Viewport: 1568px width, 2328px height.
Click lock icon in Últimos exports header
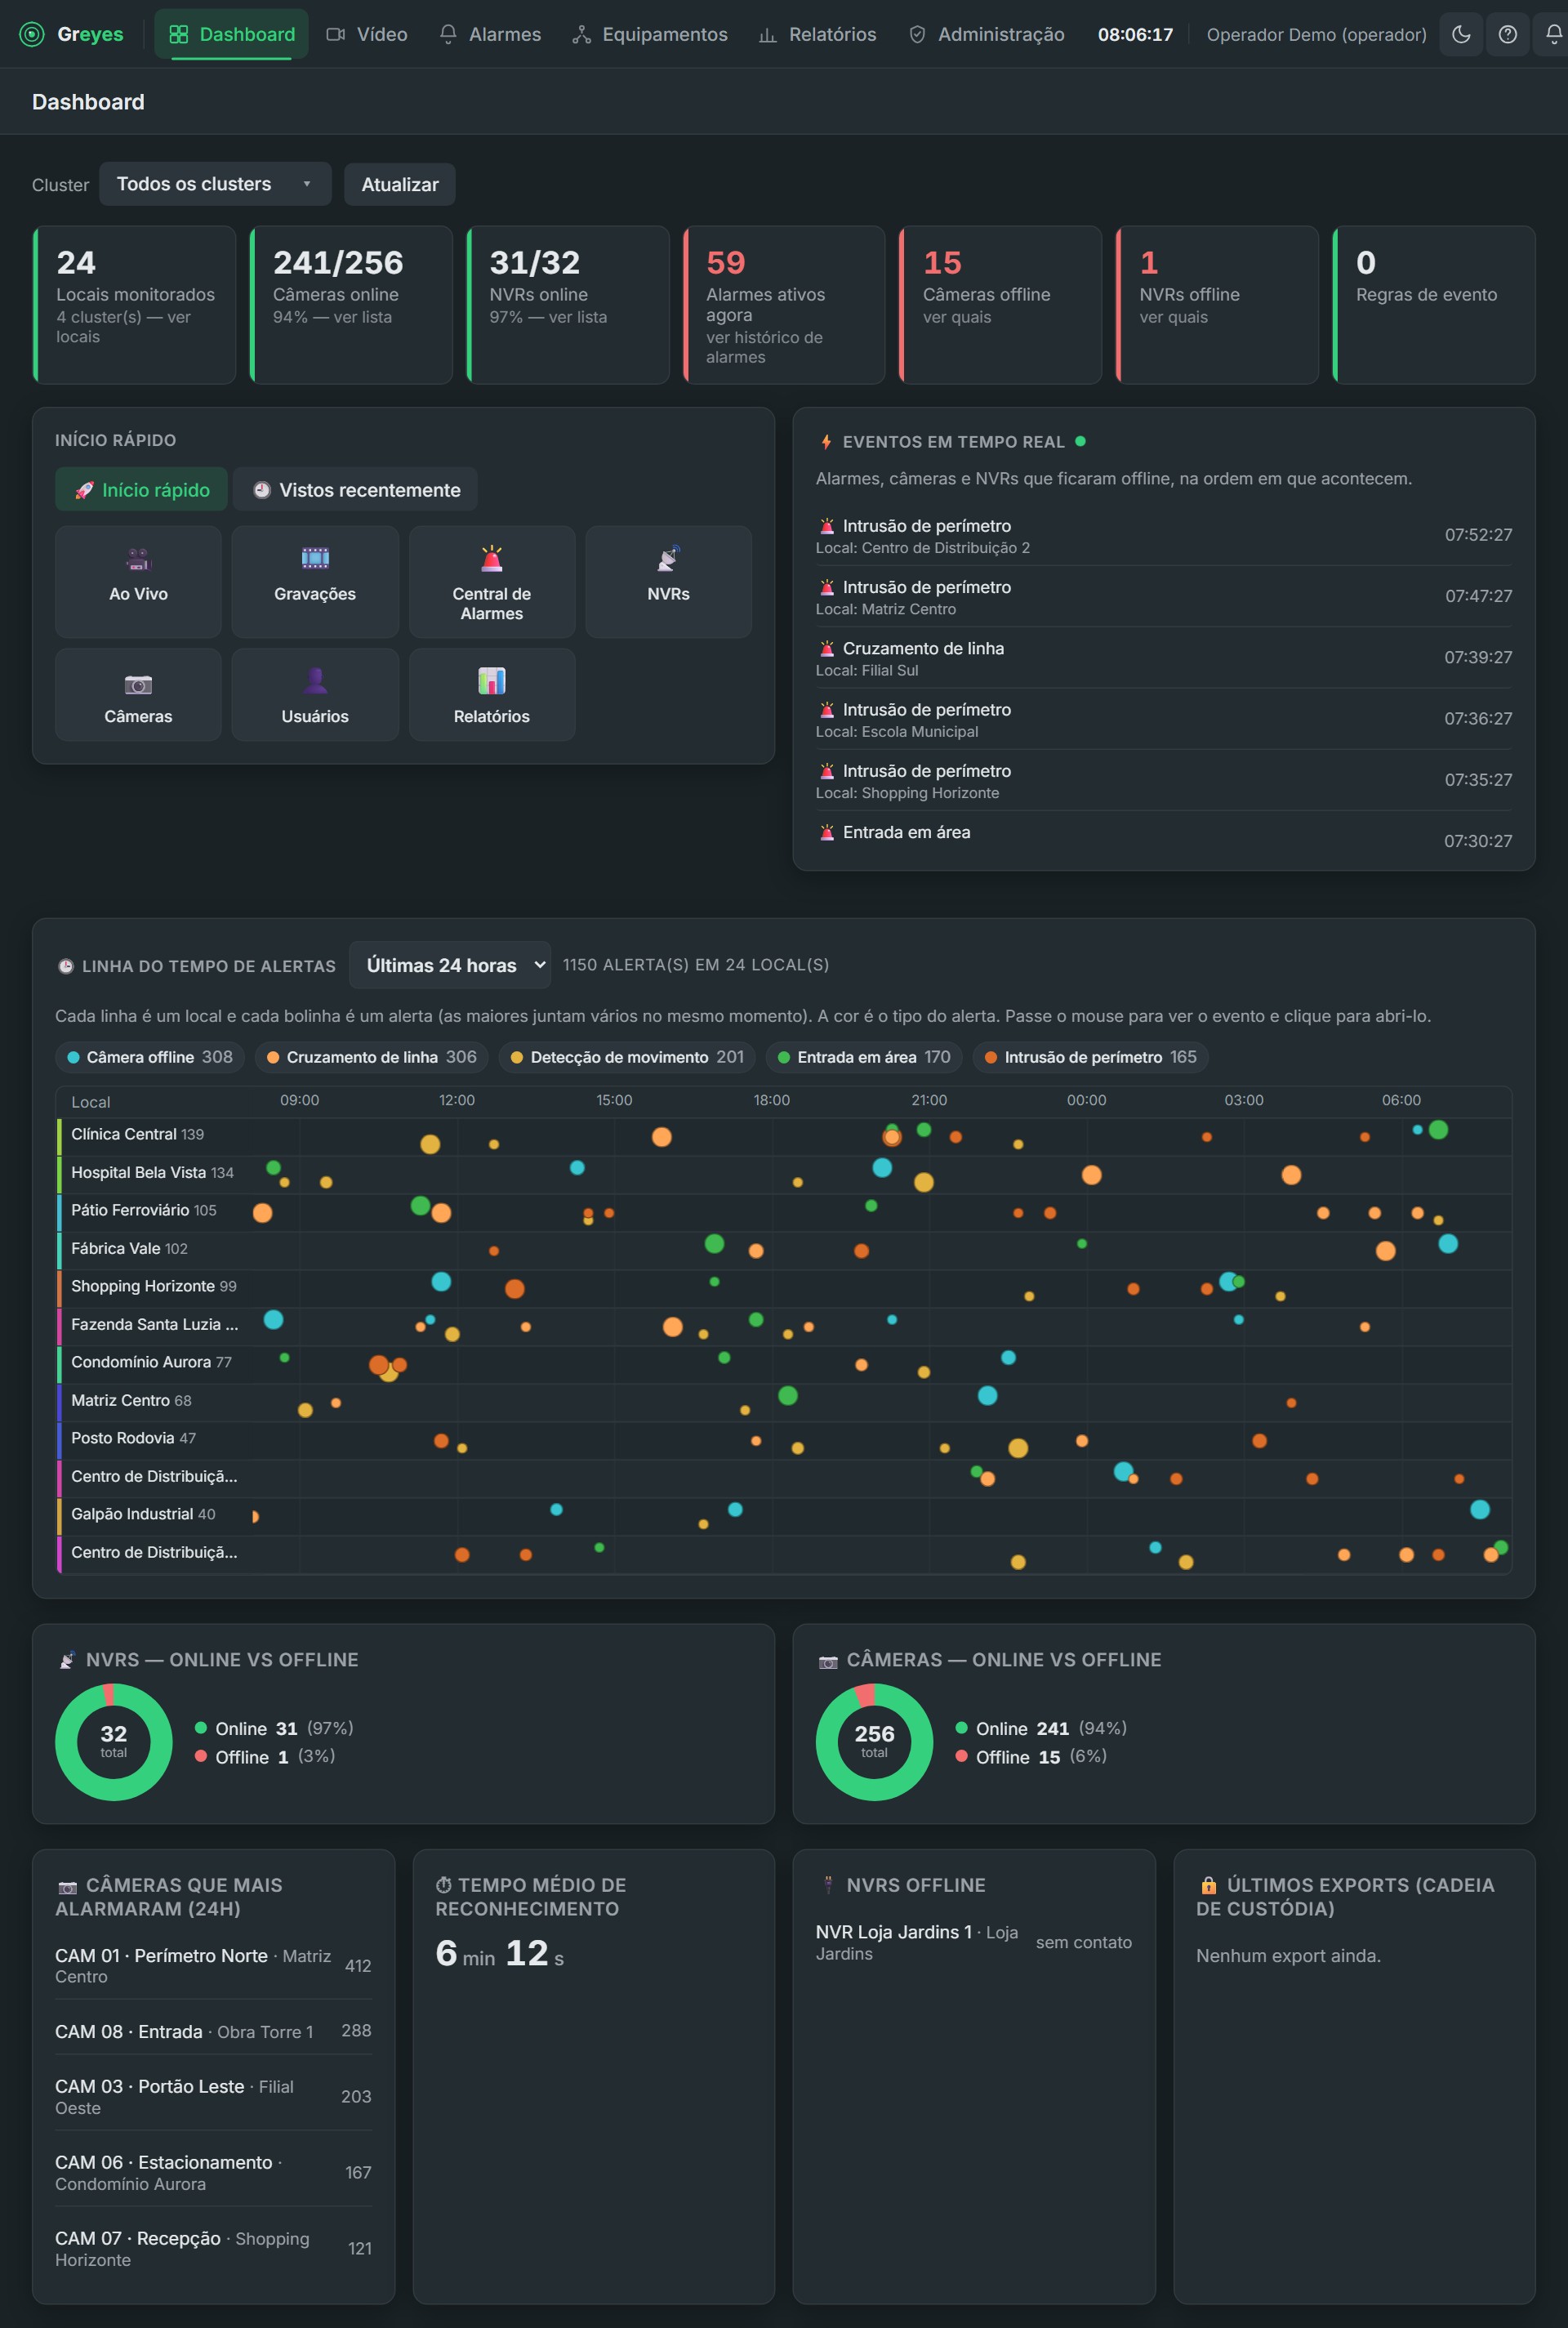pyautogui.click(x=1208, y=1885)
